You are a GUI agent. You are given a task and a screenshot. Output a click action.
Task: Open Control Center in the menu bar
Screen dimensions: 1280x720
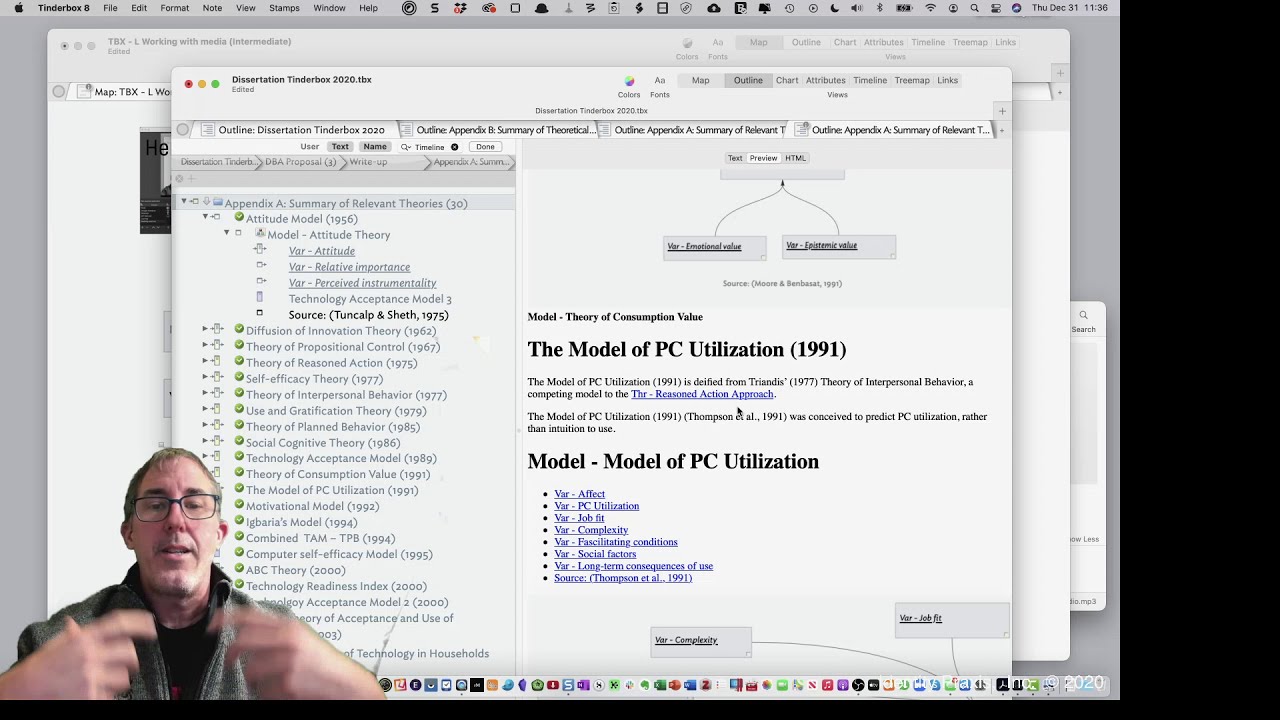(x=995, y=8)
